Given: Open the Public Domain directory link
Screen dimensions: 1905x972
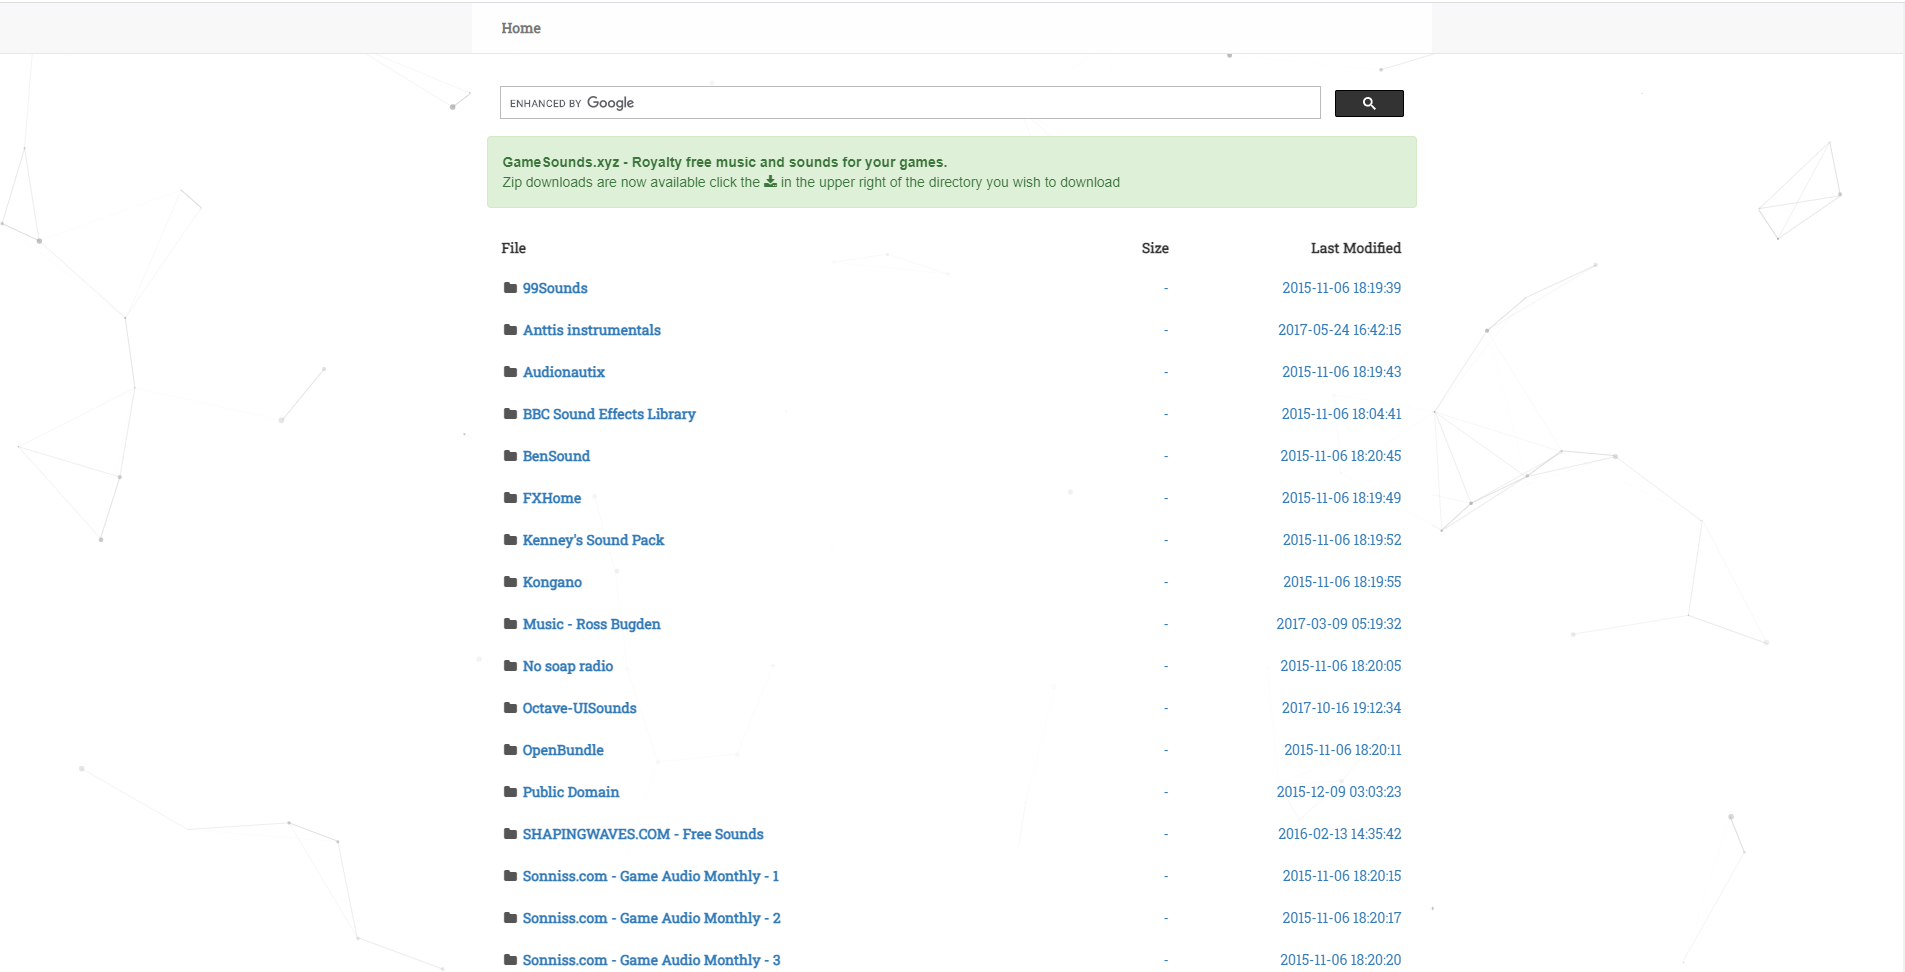Looking at the screenshot, I should [571, 792].
